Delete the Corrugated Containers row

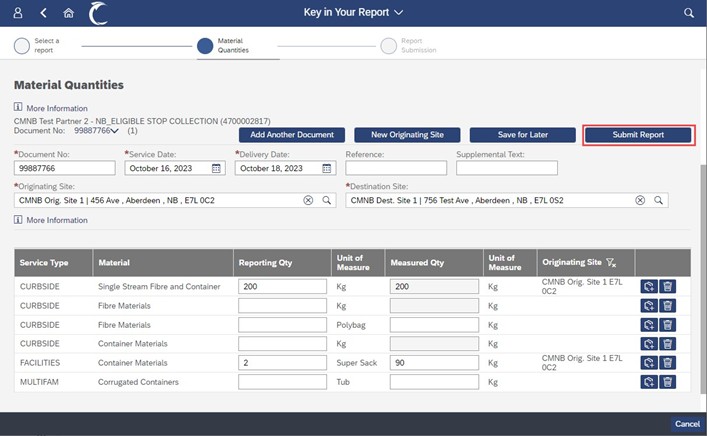tap(668, 381)
